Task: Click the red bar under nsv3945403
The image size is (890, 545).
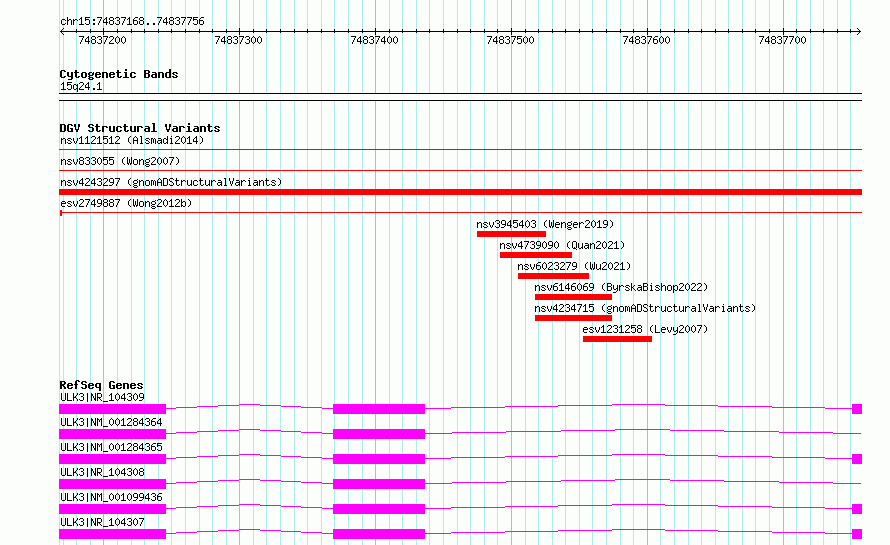Action: (x=511, y=234)
